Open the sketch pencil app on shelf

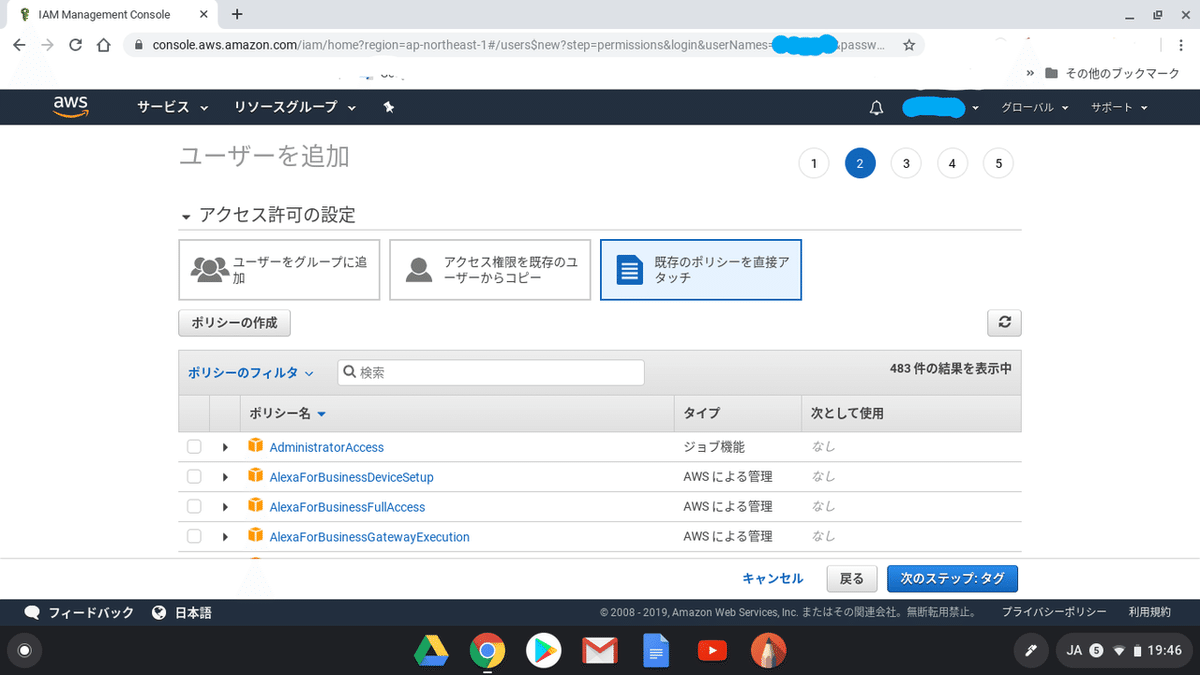pyautogui.click(x=768, y=652)
